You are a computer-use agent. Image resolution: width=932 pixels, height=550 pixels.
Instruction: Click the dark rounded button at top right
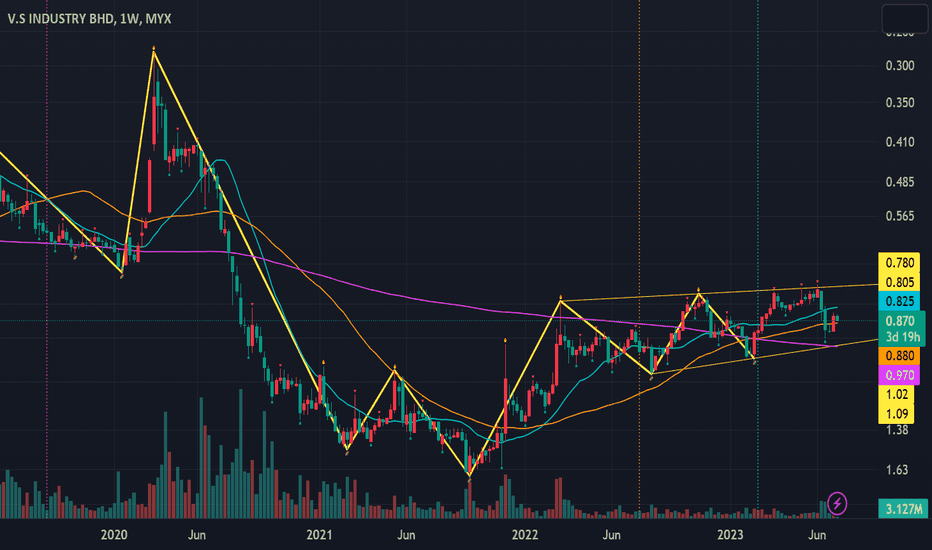click(x=904, y=18)
